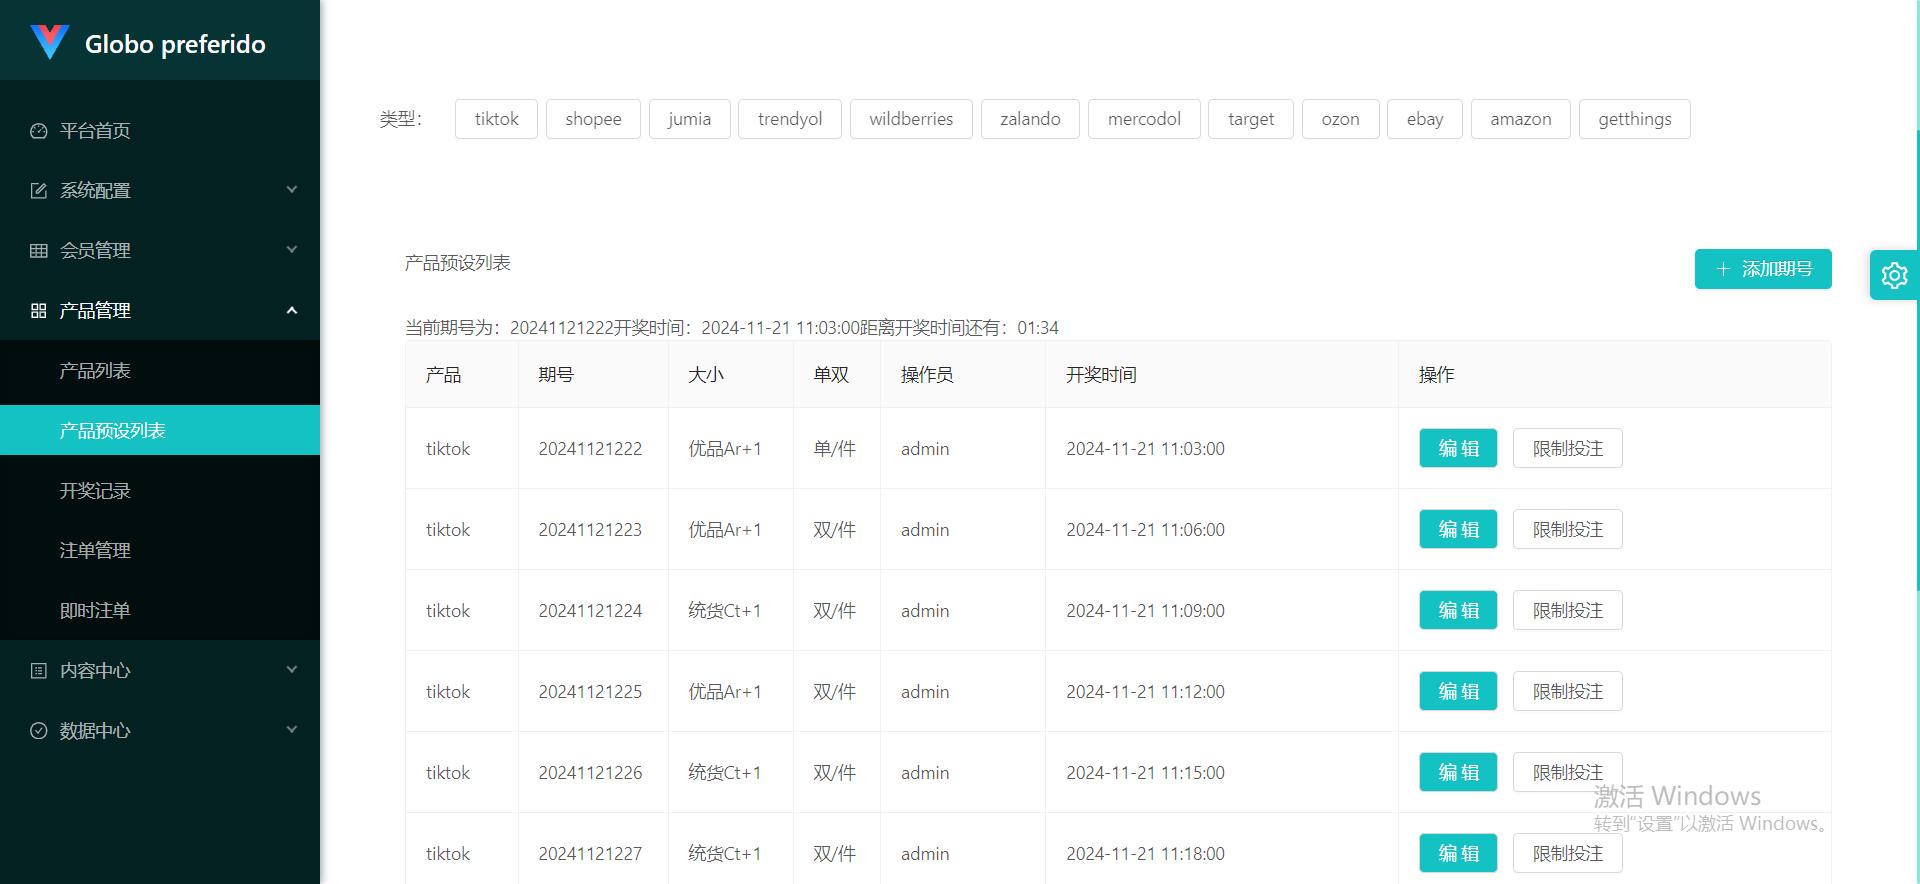Expand the 会员管理 menu chevron
The image size is (1920, 884).
[x=292, y=250]
